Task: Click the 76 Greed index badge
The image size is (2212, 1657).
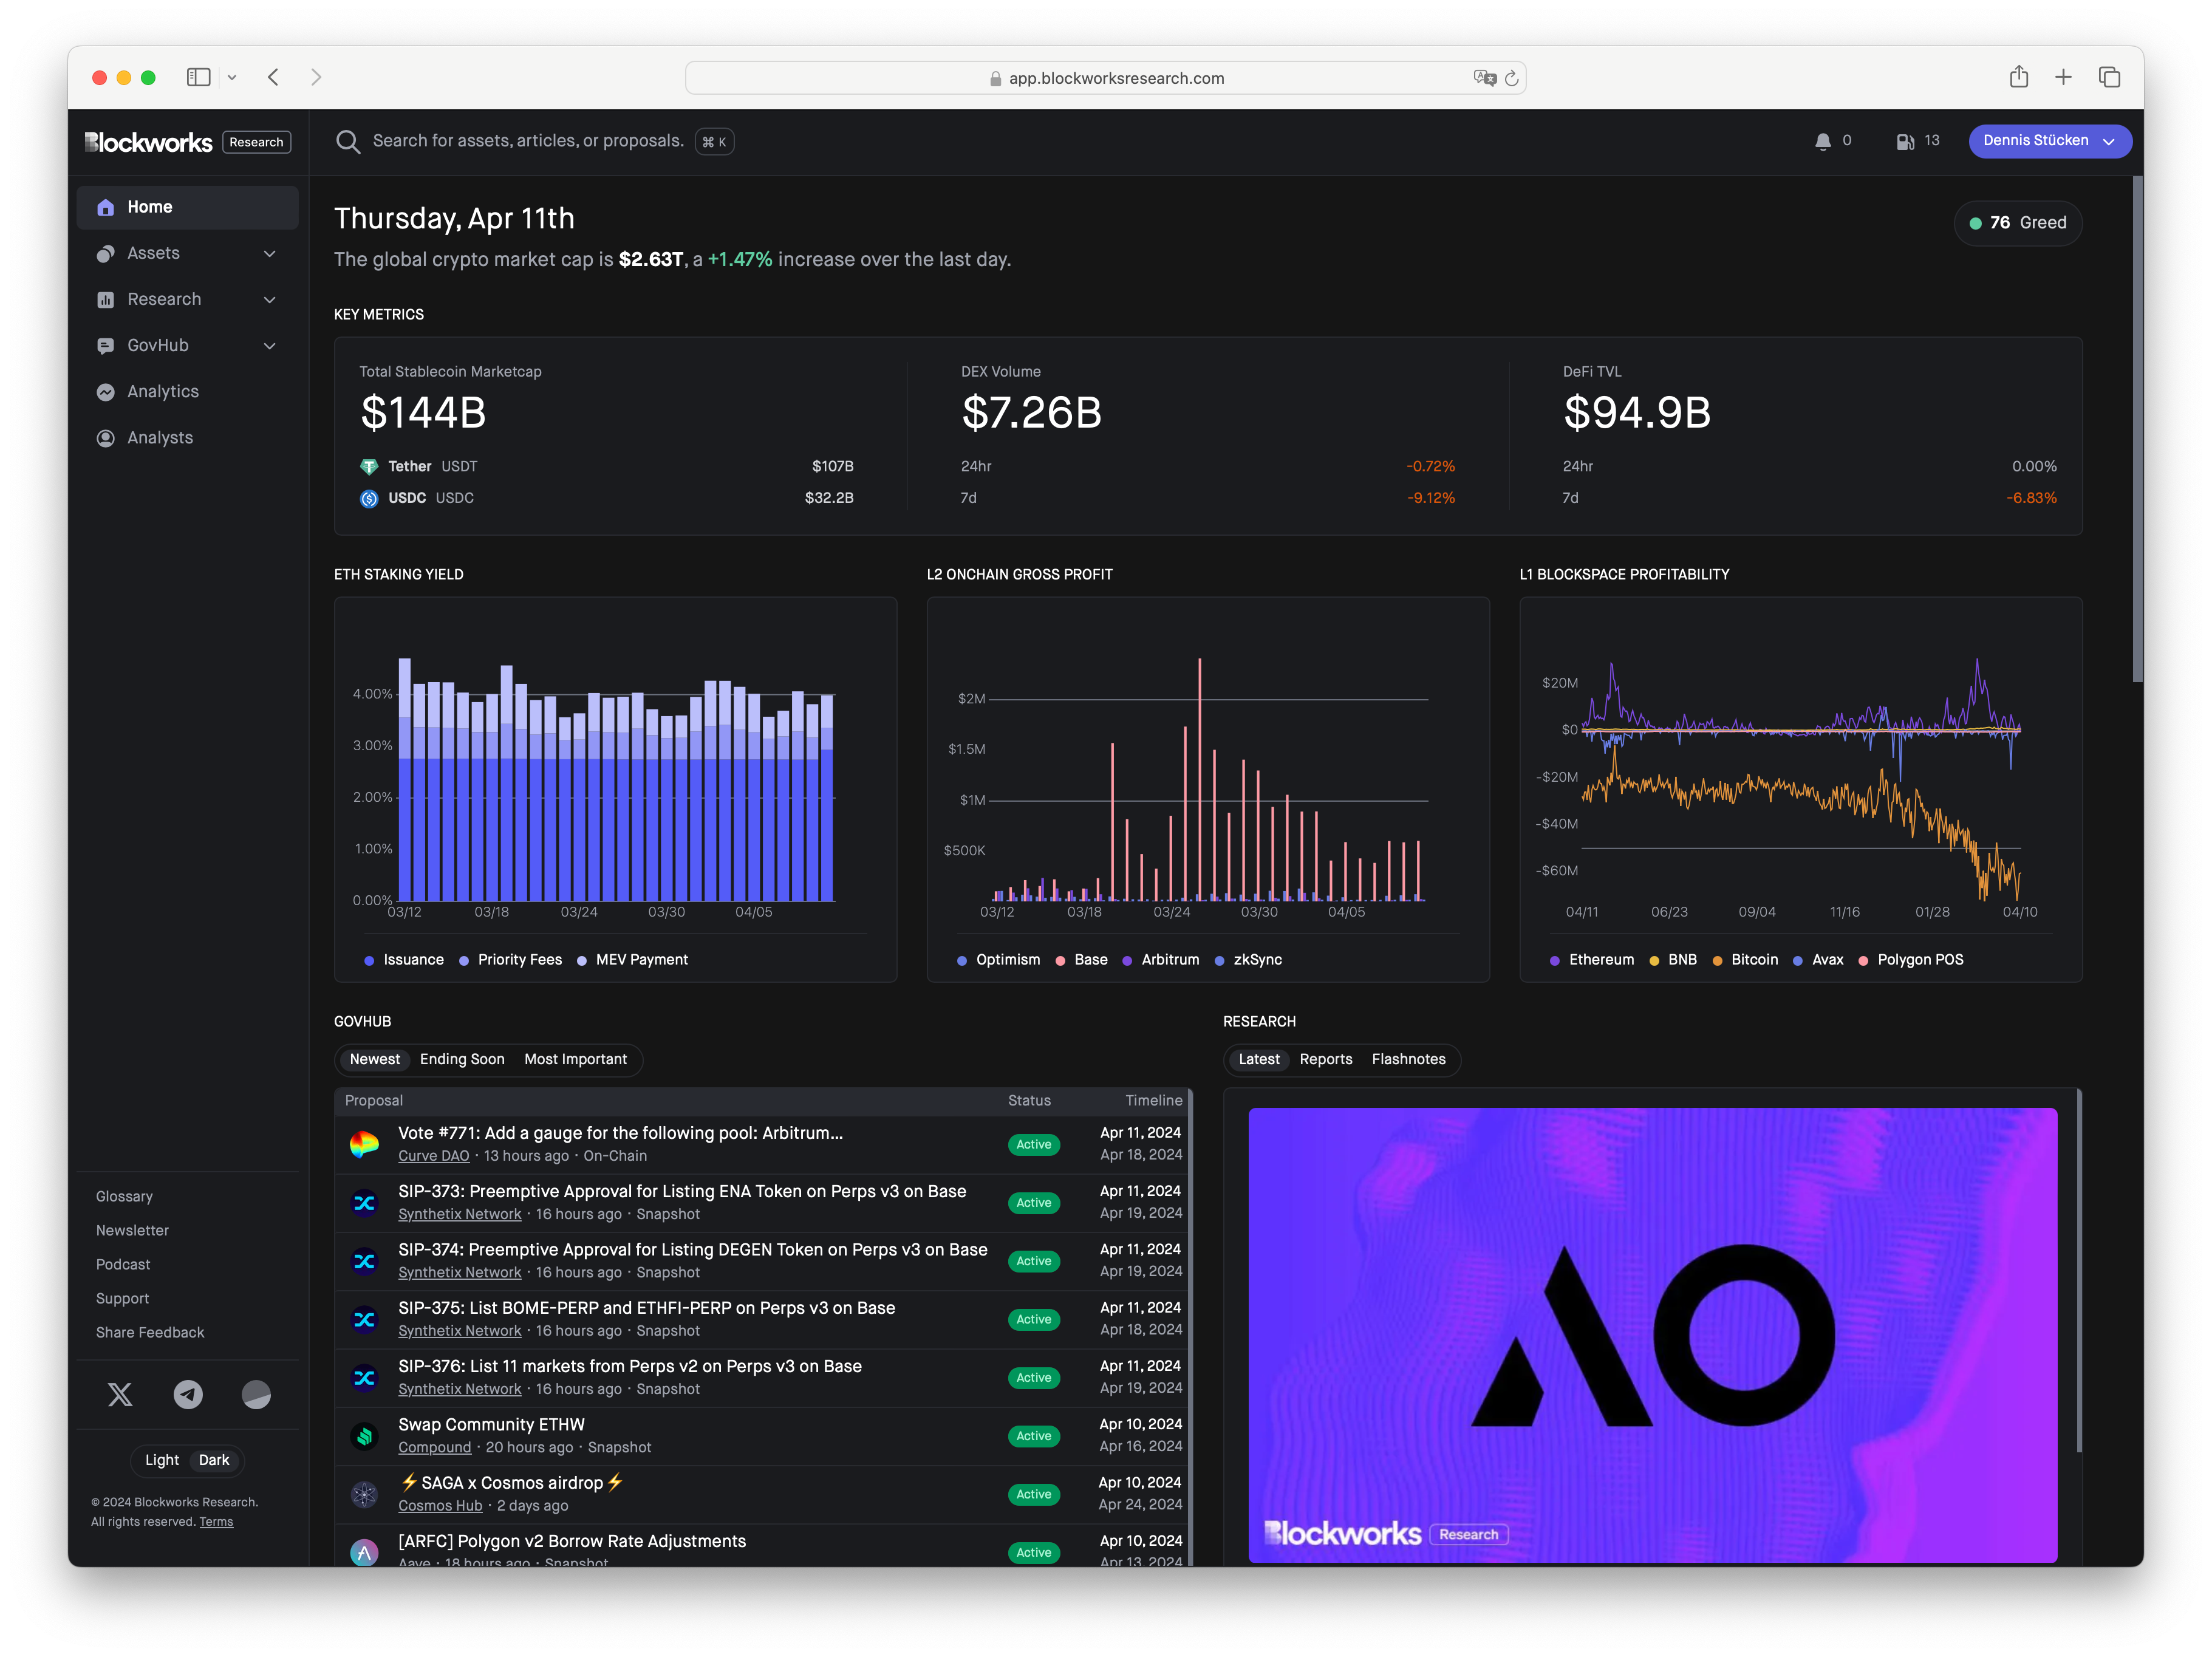Action: click(x=2018, y=223)
